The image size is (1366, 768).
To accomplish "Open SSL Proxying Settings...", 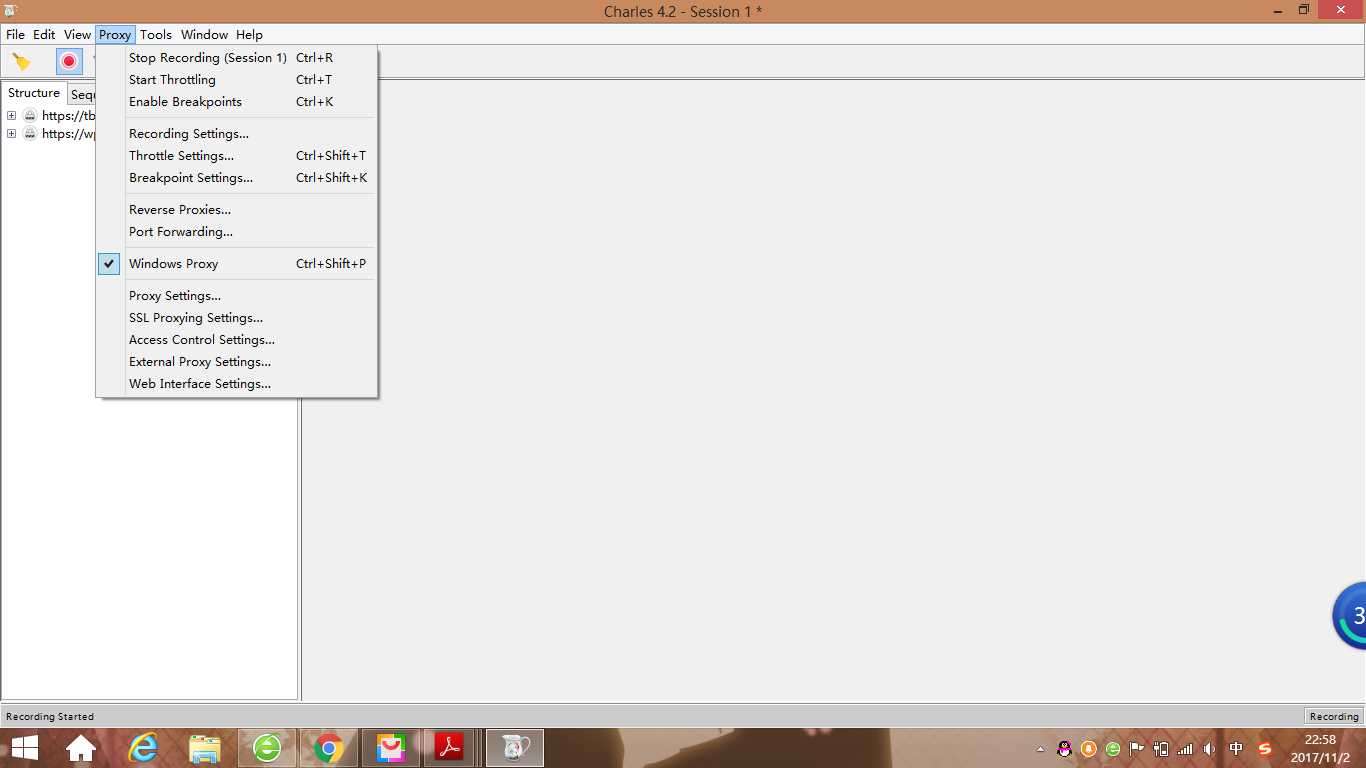I will pyautogui.click(x=237, y=318).
